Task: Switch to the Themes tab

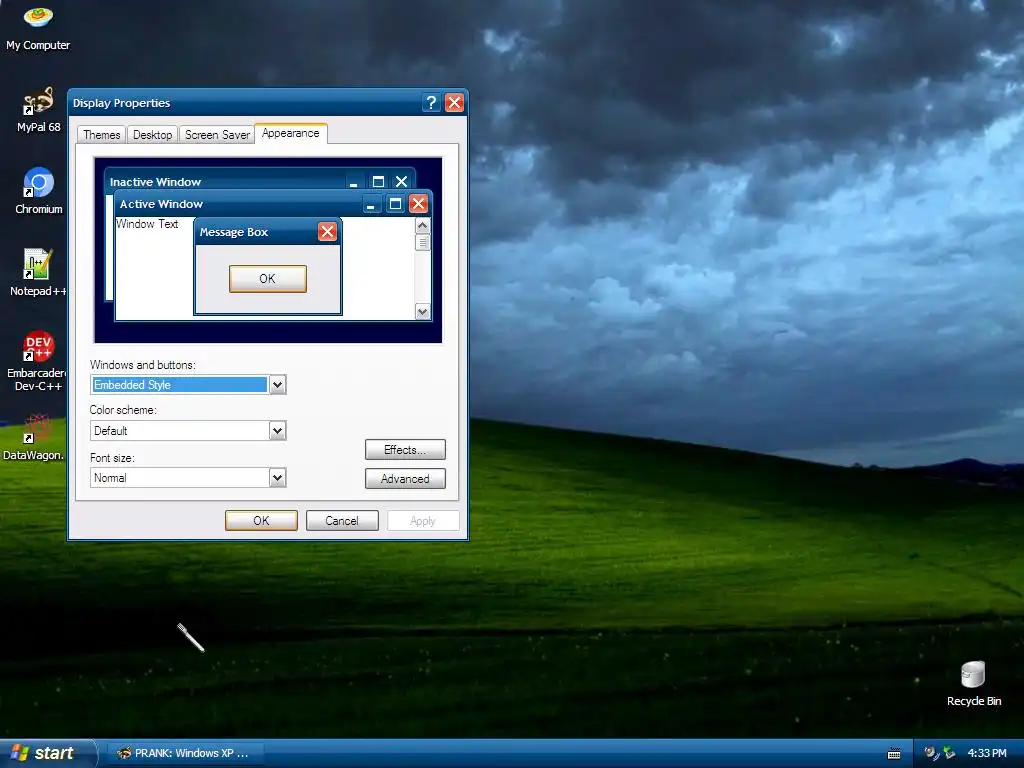Action: click(101, 135)
